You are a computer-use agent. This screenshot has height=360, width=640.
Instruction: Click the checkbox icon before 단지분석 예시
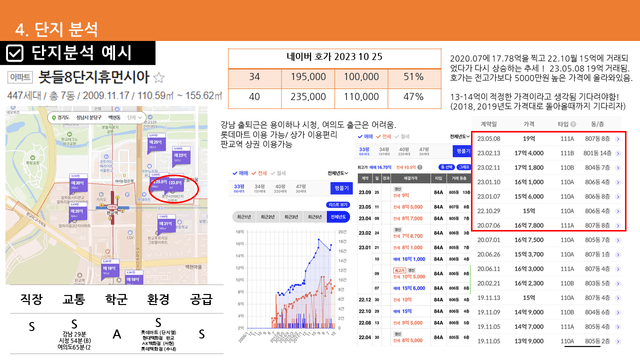click(x=15, y=53)
